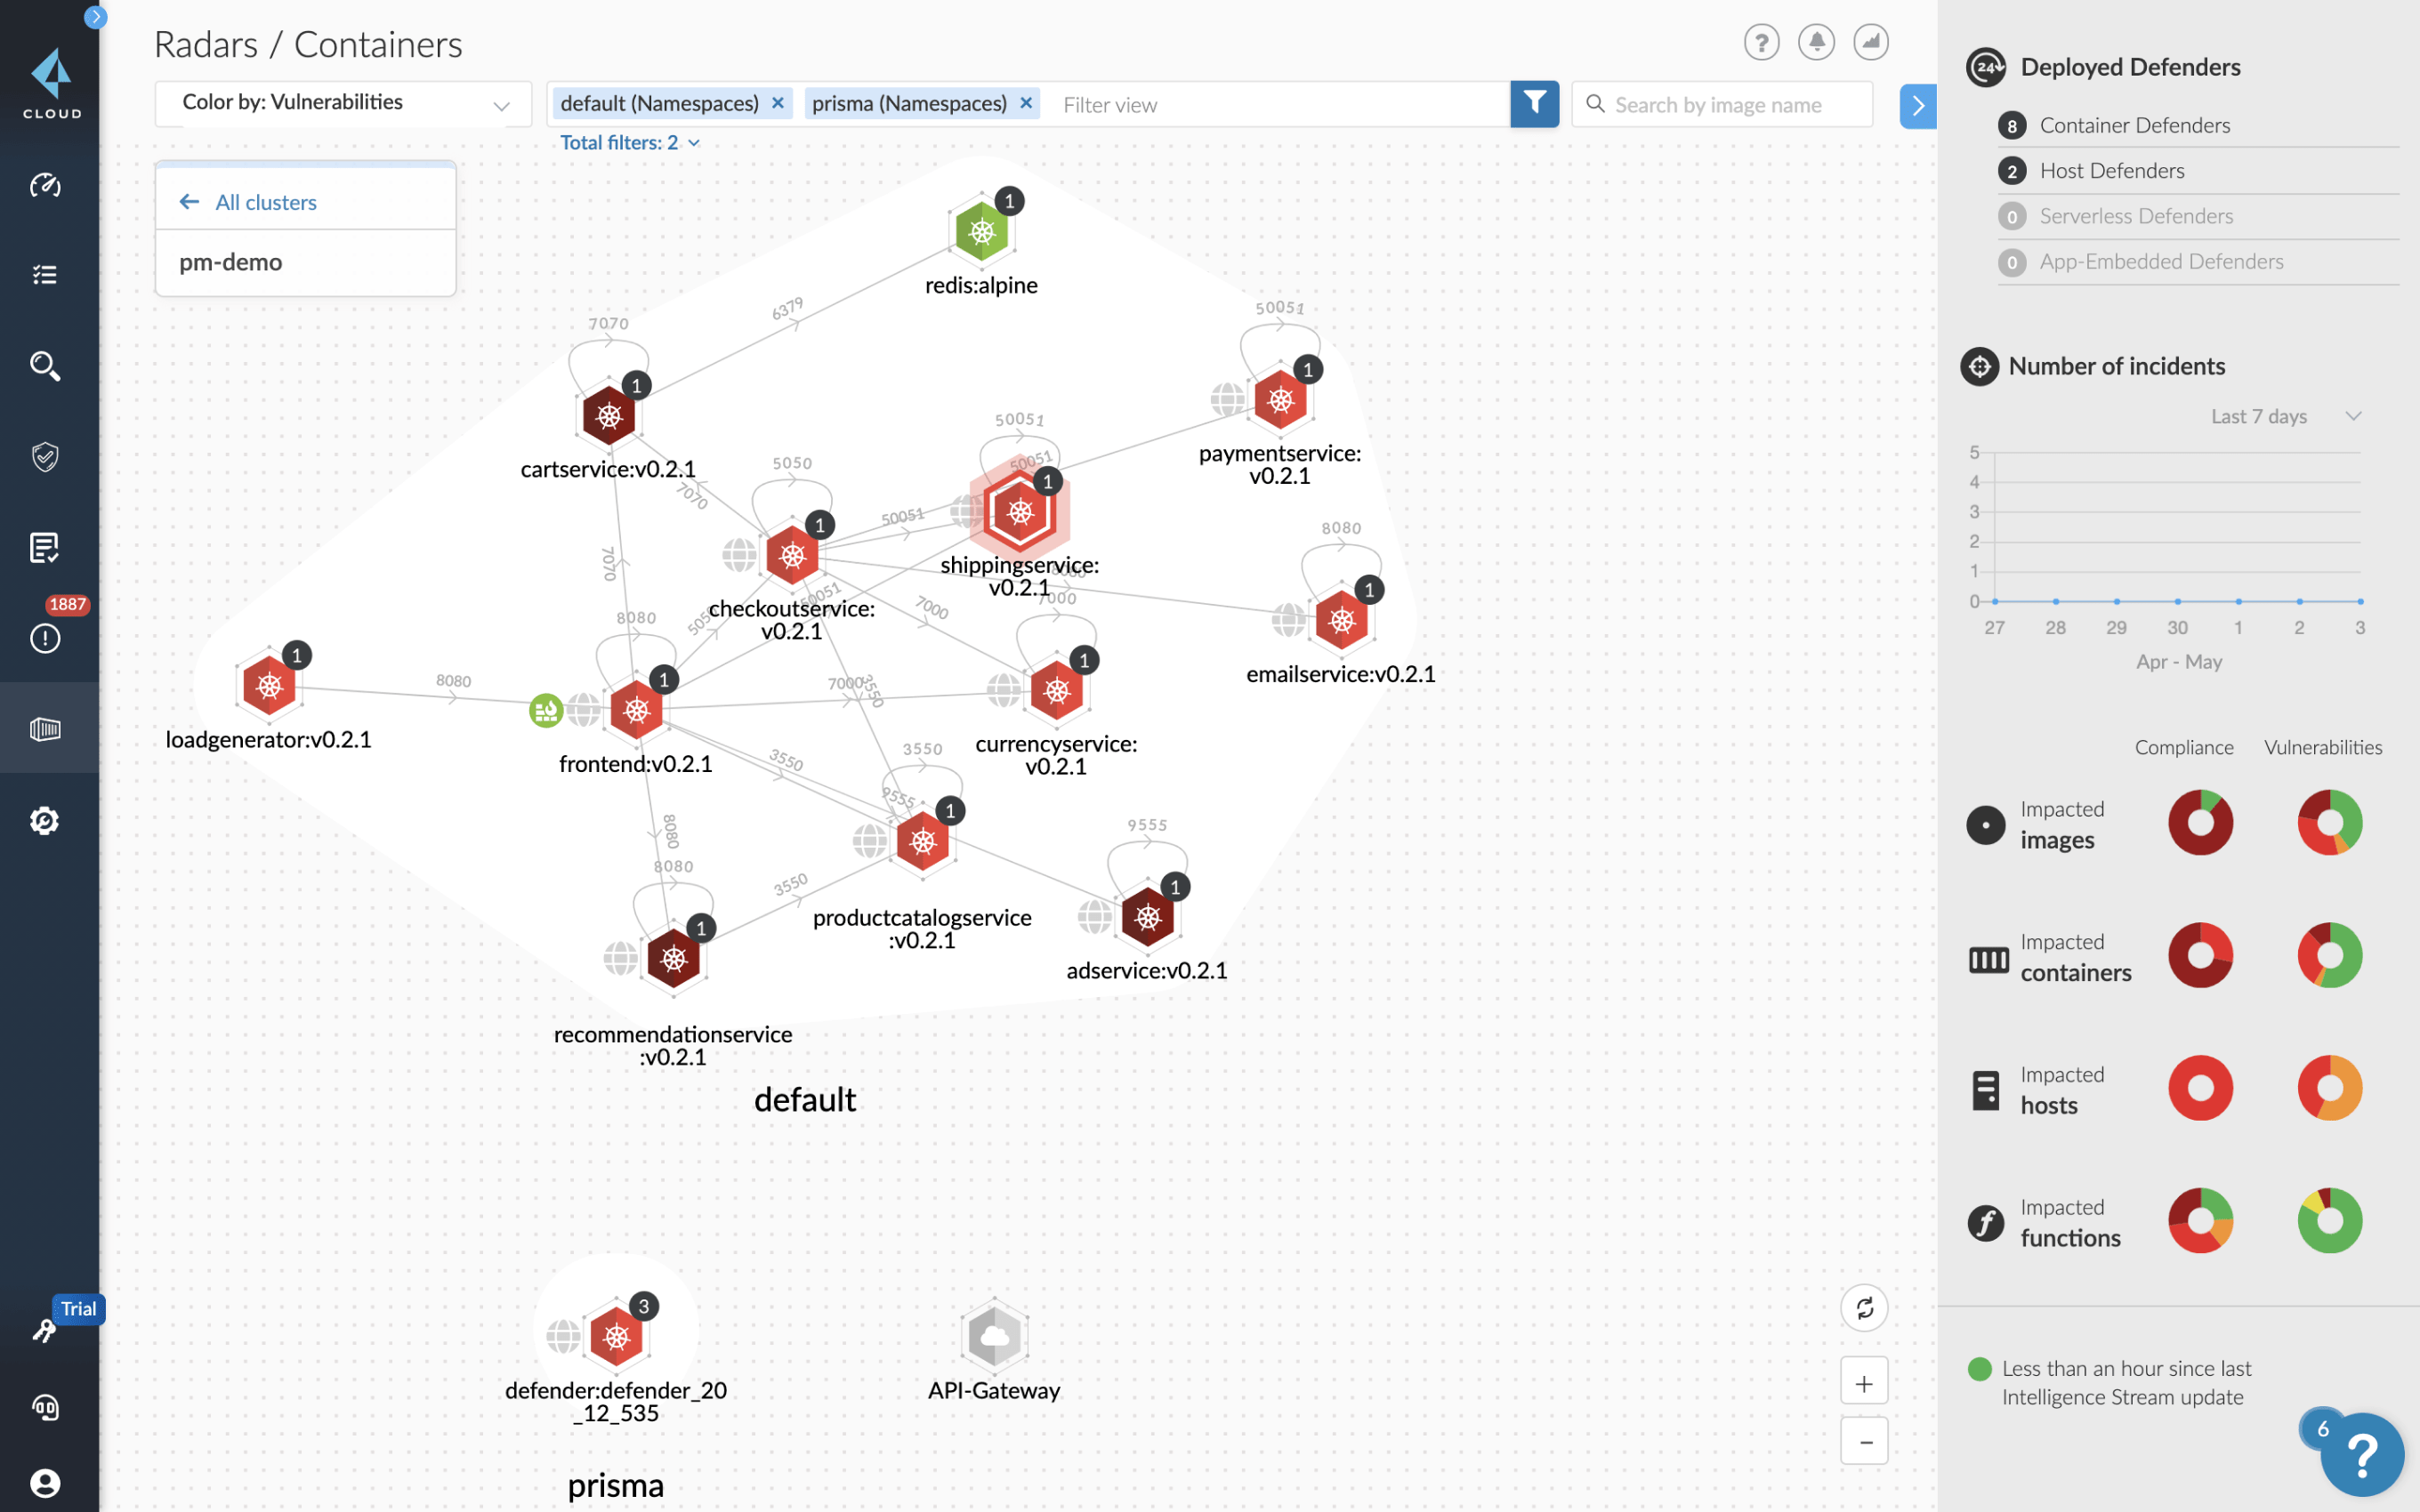Select the loadgenerator:v0.2.1 node
Viewport: 2420px width, 1512px height.
pyautogui.click(x=269, y=686)
